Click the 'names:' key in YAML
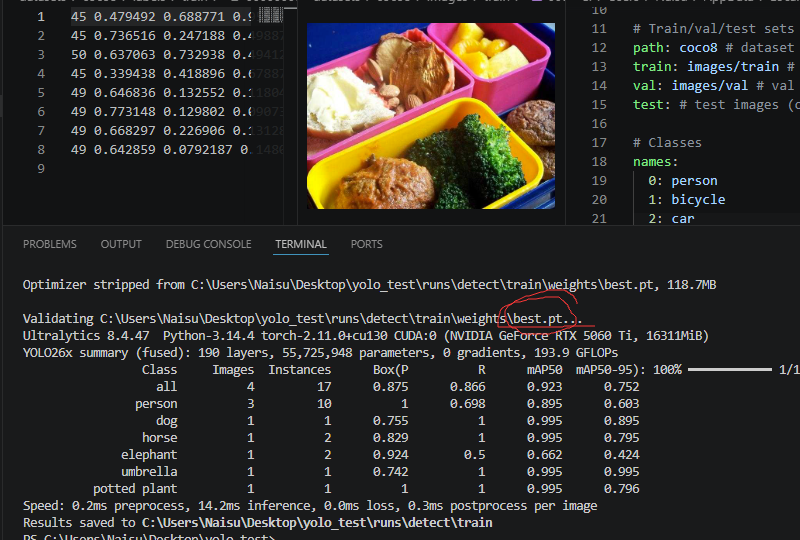This screenshot has width=800, height=540. point(656,161)
